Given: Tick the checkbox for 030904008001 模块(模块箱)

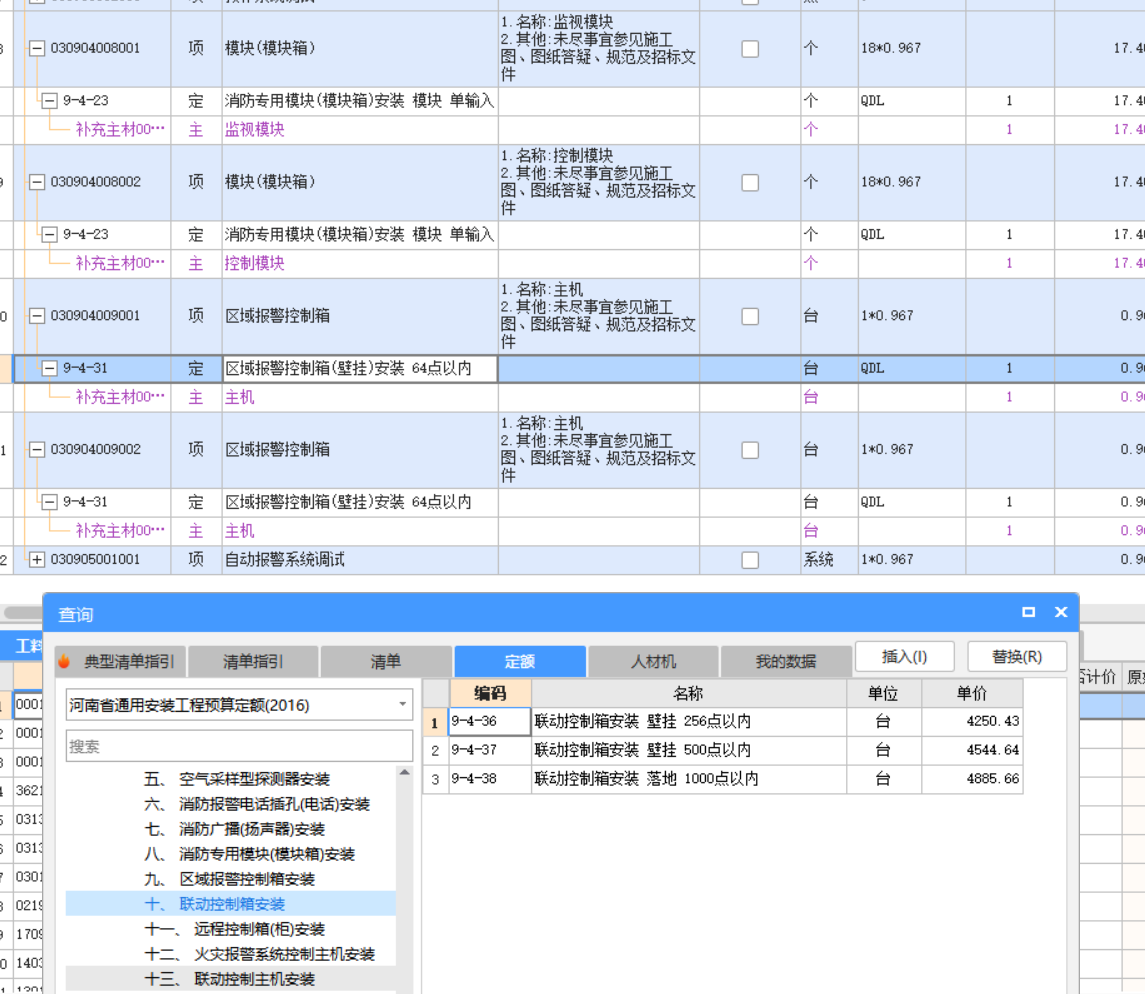Looking at the screenshot, I should coord(750,49).
